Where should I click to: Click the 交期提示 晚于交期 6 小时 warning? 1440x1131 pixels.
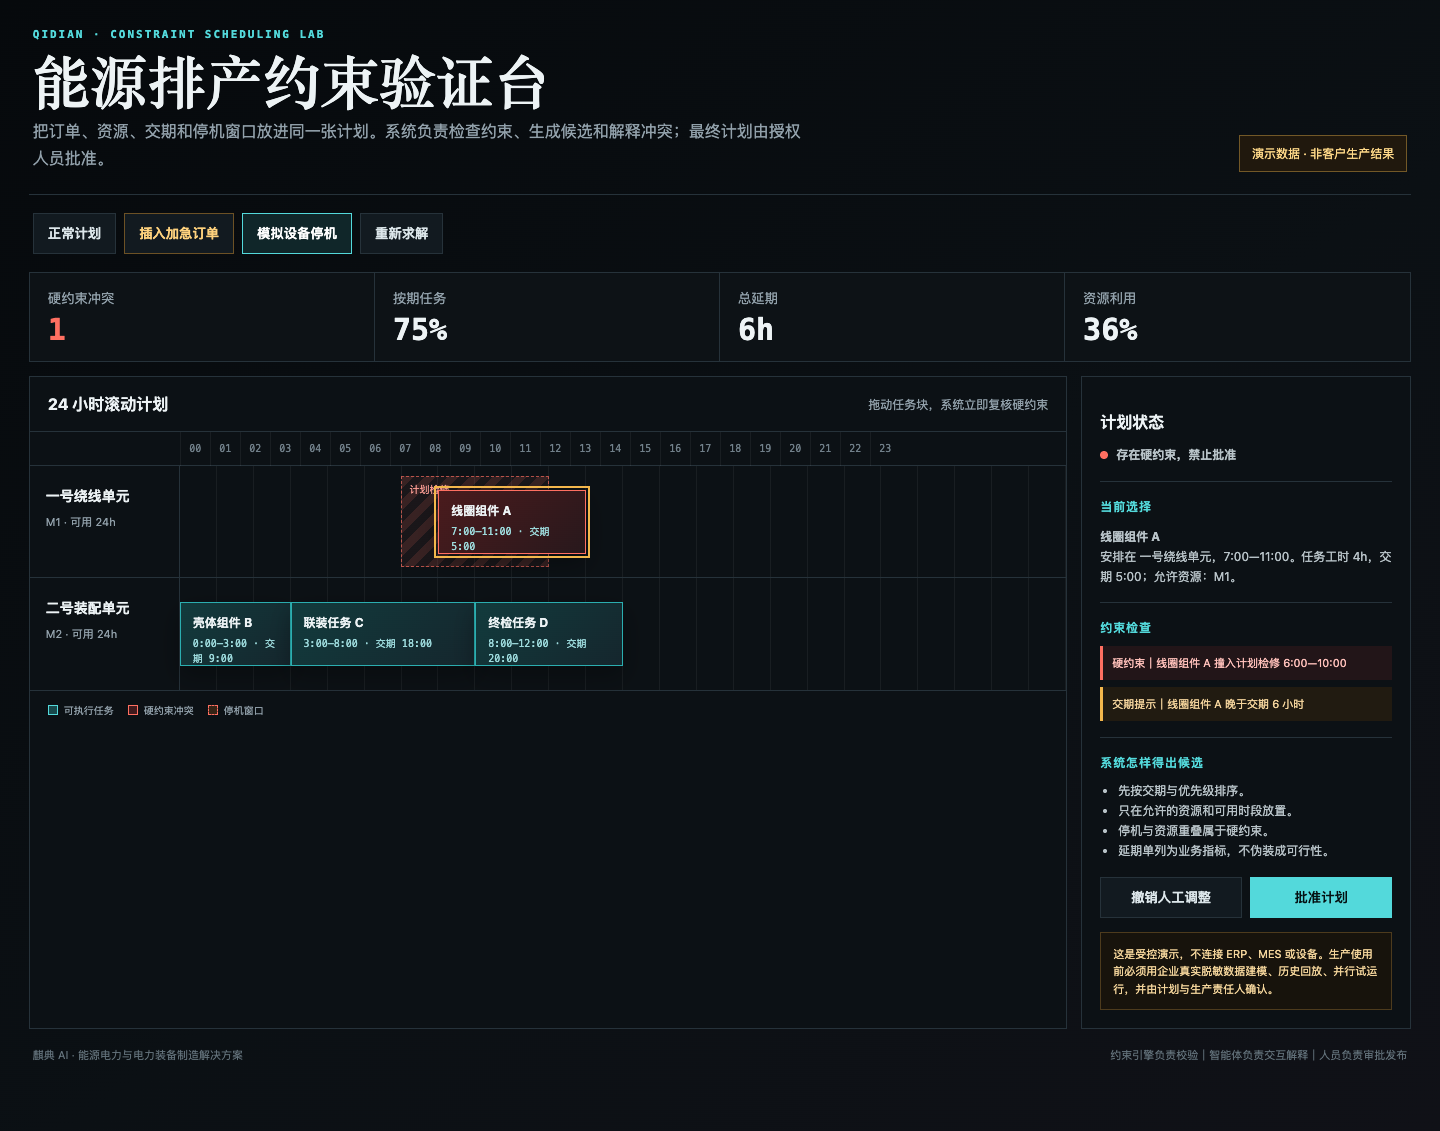pyautogui.click(x=1246, y=704)
